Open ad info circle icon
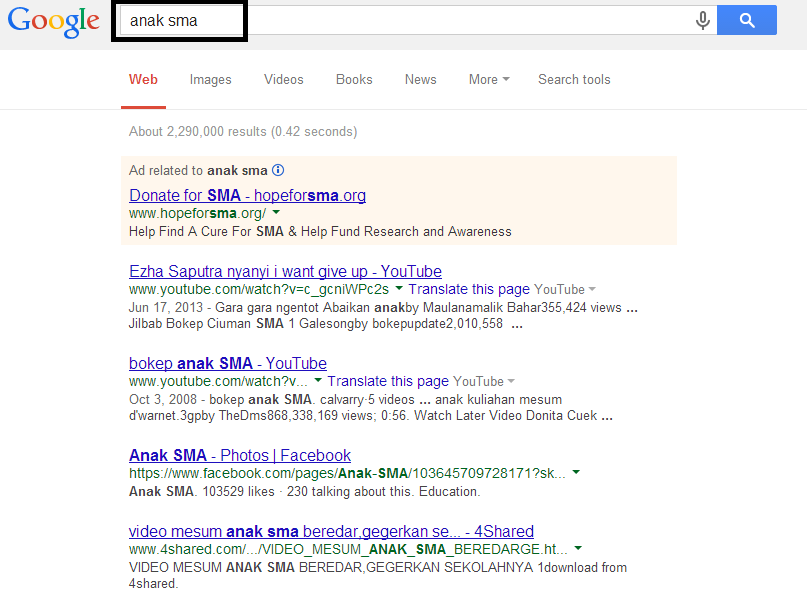The image size is (807, 607). pos(278,170)
